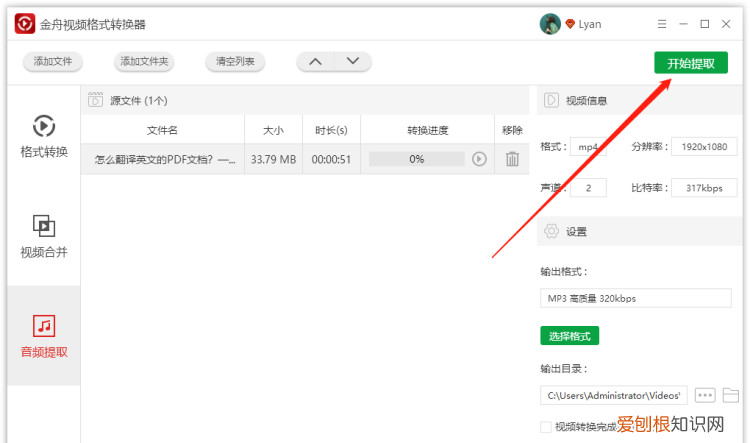The image size is (750, 443).
Task: Move selected file up in list
Action: (315, 61)
